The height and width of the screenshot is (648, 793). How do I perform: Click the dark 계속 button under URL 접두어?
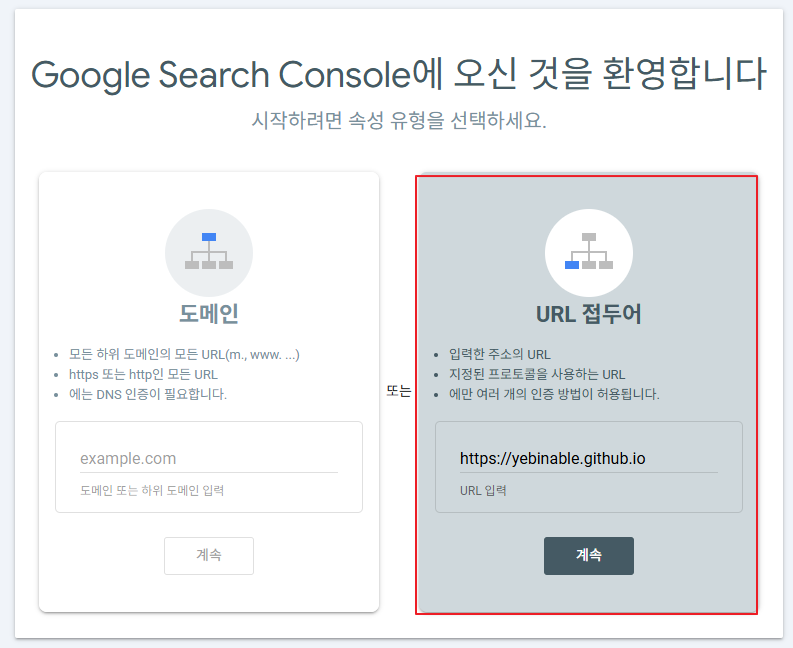click(x=589, y=555)
